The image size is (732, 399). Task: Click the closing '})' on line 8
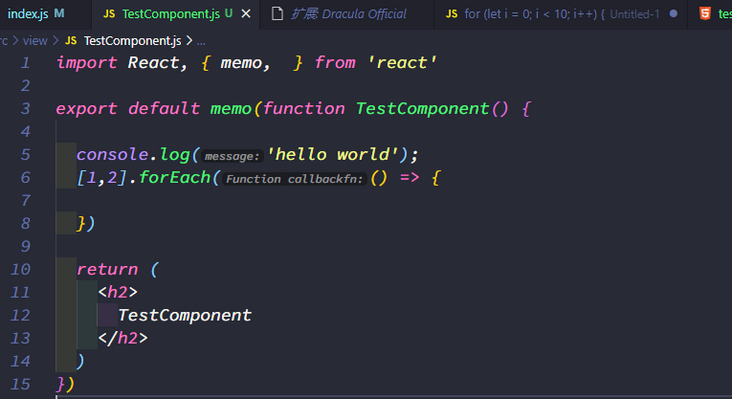click(x=86, y=224)
